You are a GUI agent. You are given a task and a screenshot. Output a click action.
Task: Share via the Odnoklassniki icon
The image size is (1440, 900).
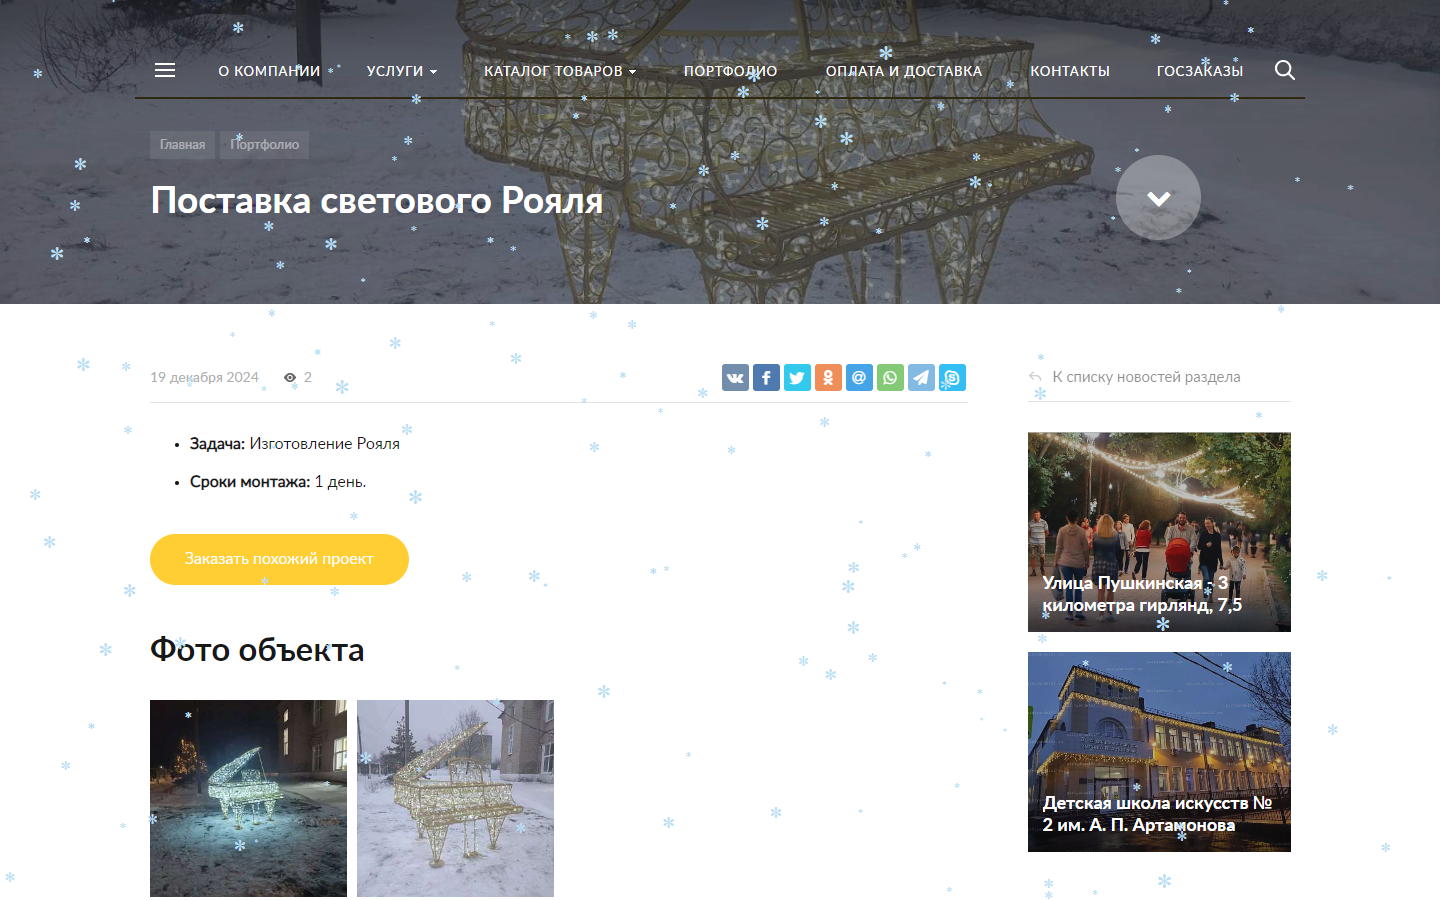[828, 377]
